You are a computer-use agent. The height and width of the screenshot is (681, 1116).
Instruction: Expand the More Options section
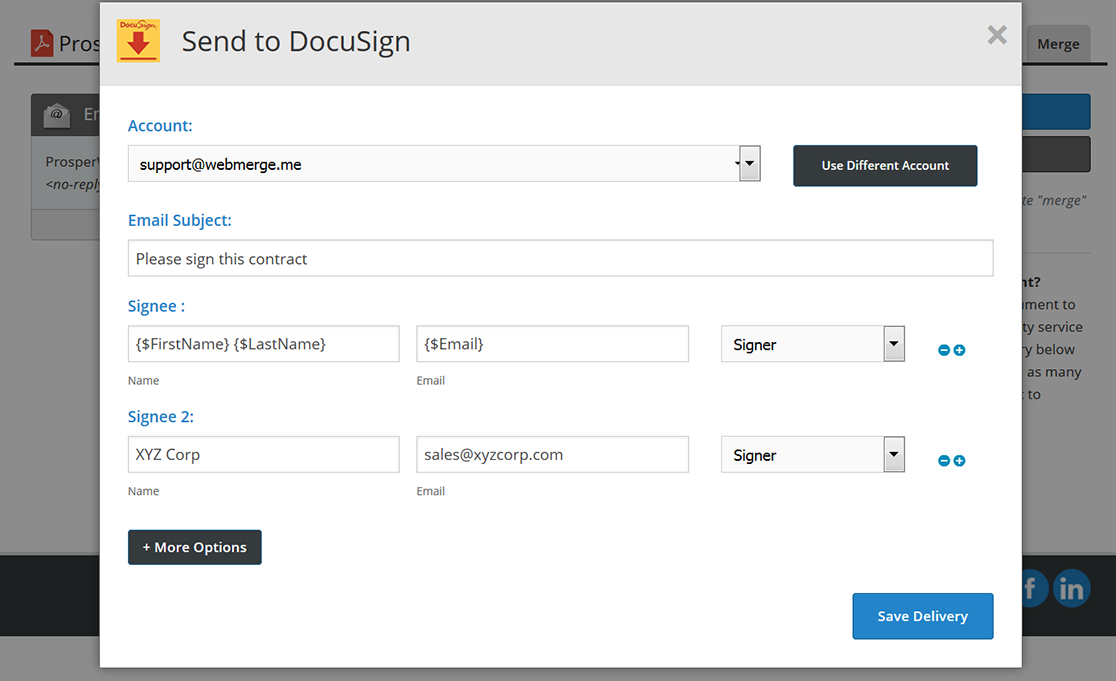(195, 547)
